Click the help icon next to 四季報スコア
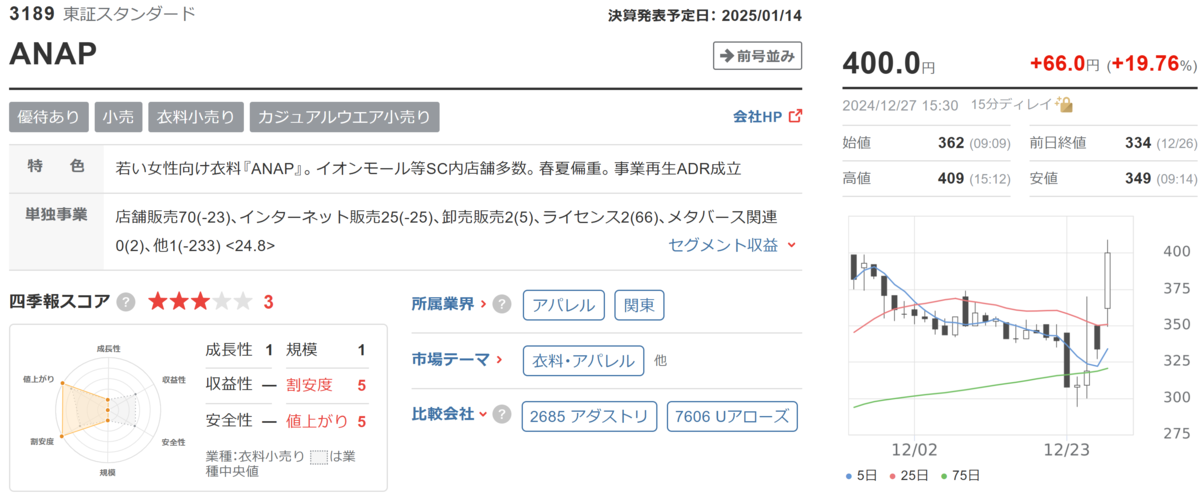Viewport: 1200px width, 495px height. (126, 302)
